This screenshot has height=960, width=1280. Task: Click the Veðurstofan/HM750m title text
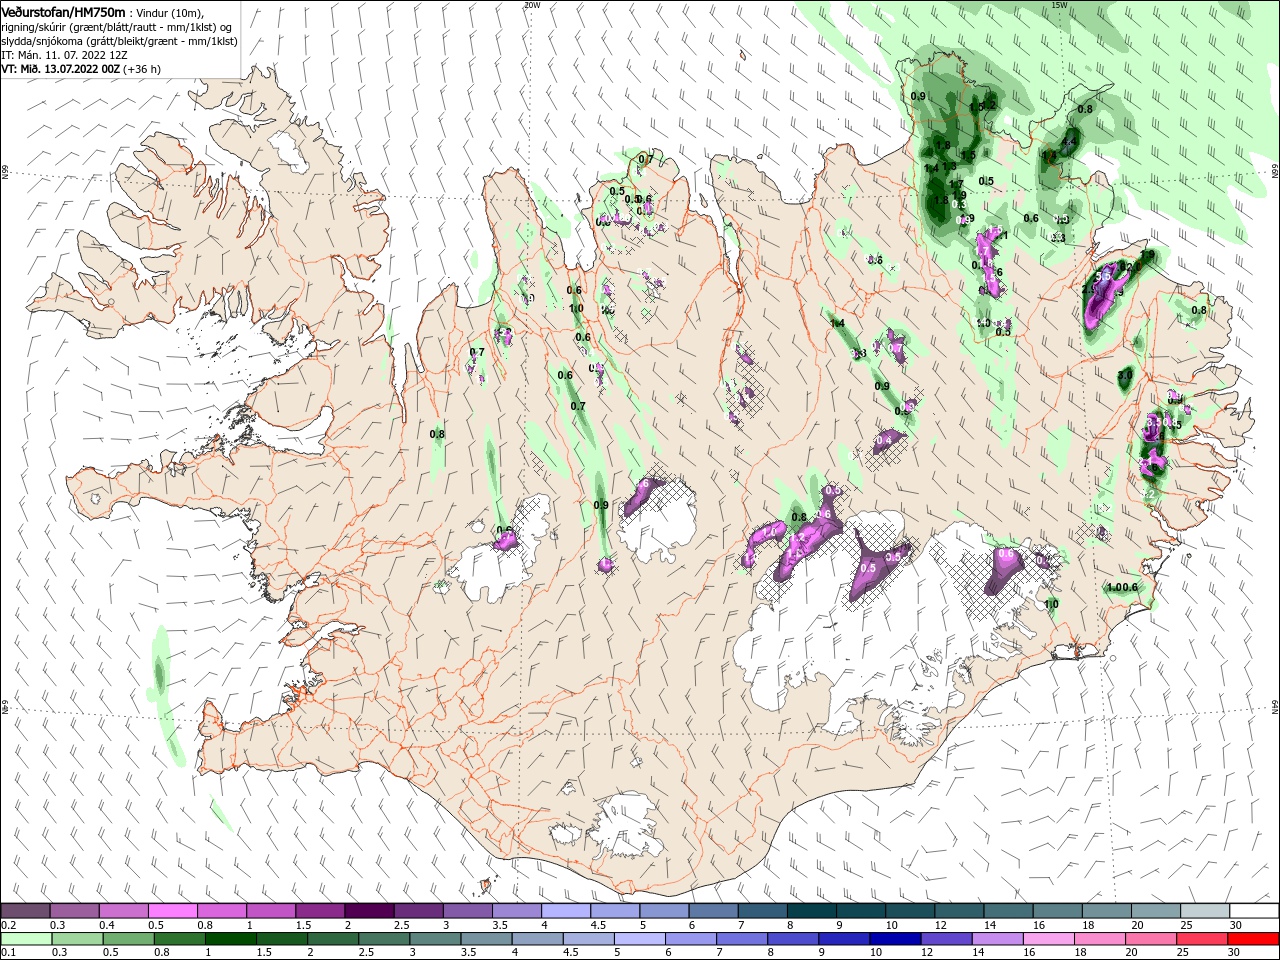point(63,12)
